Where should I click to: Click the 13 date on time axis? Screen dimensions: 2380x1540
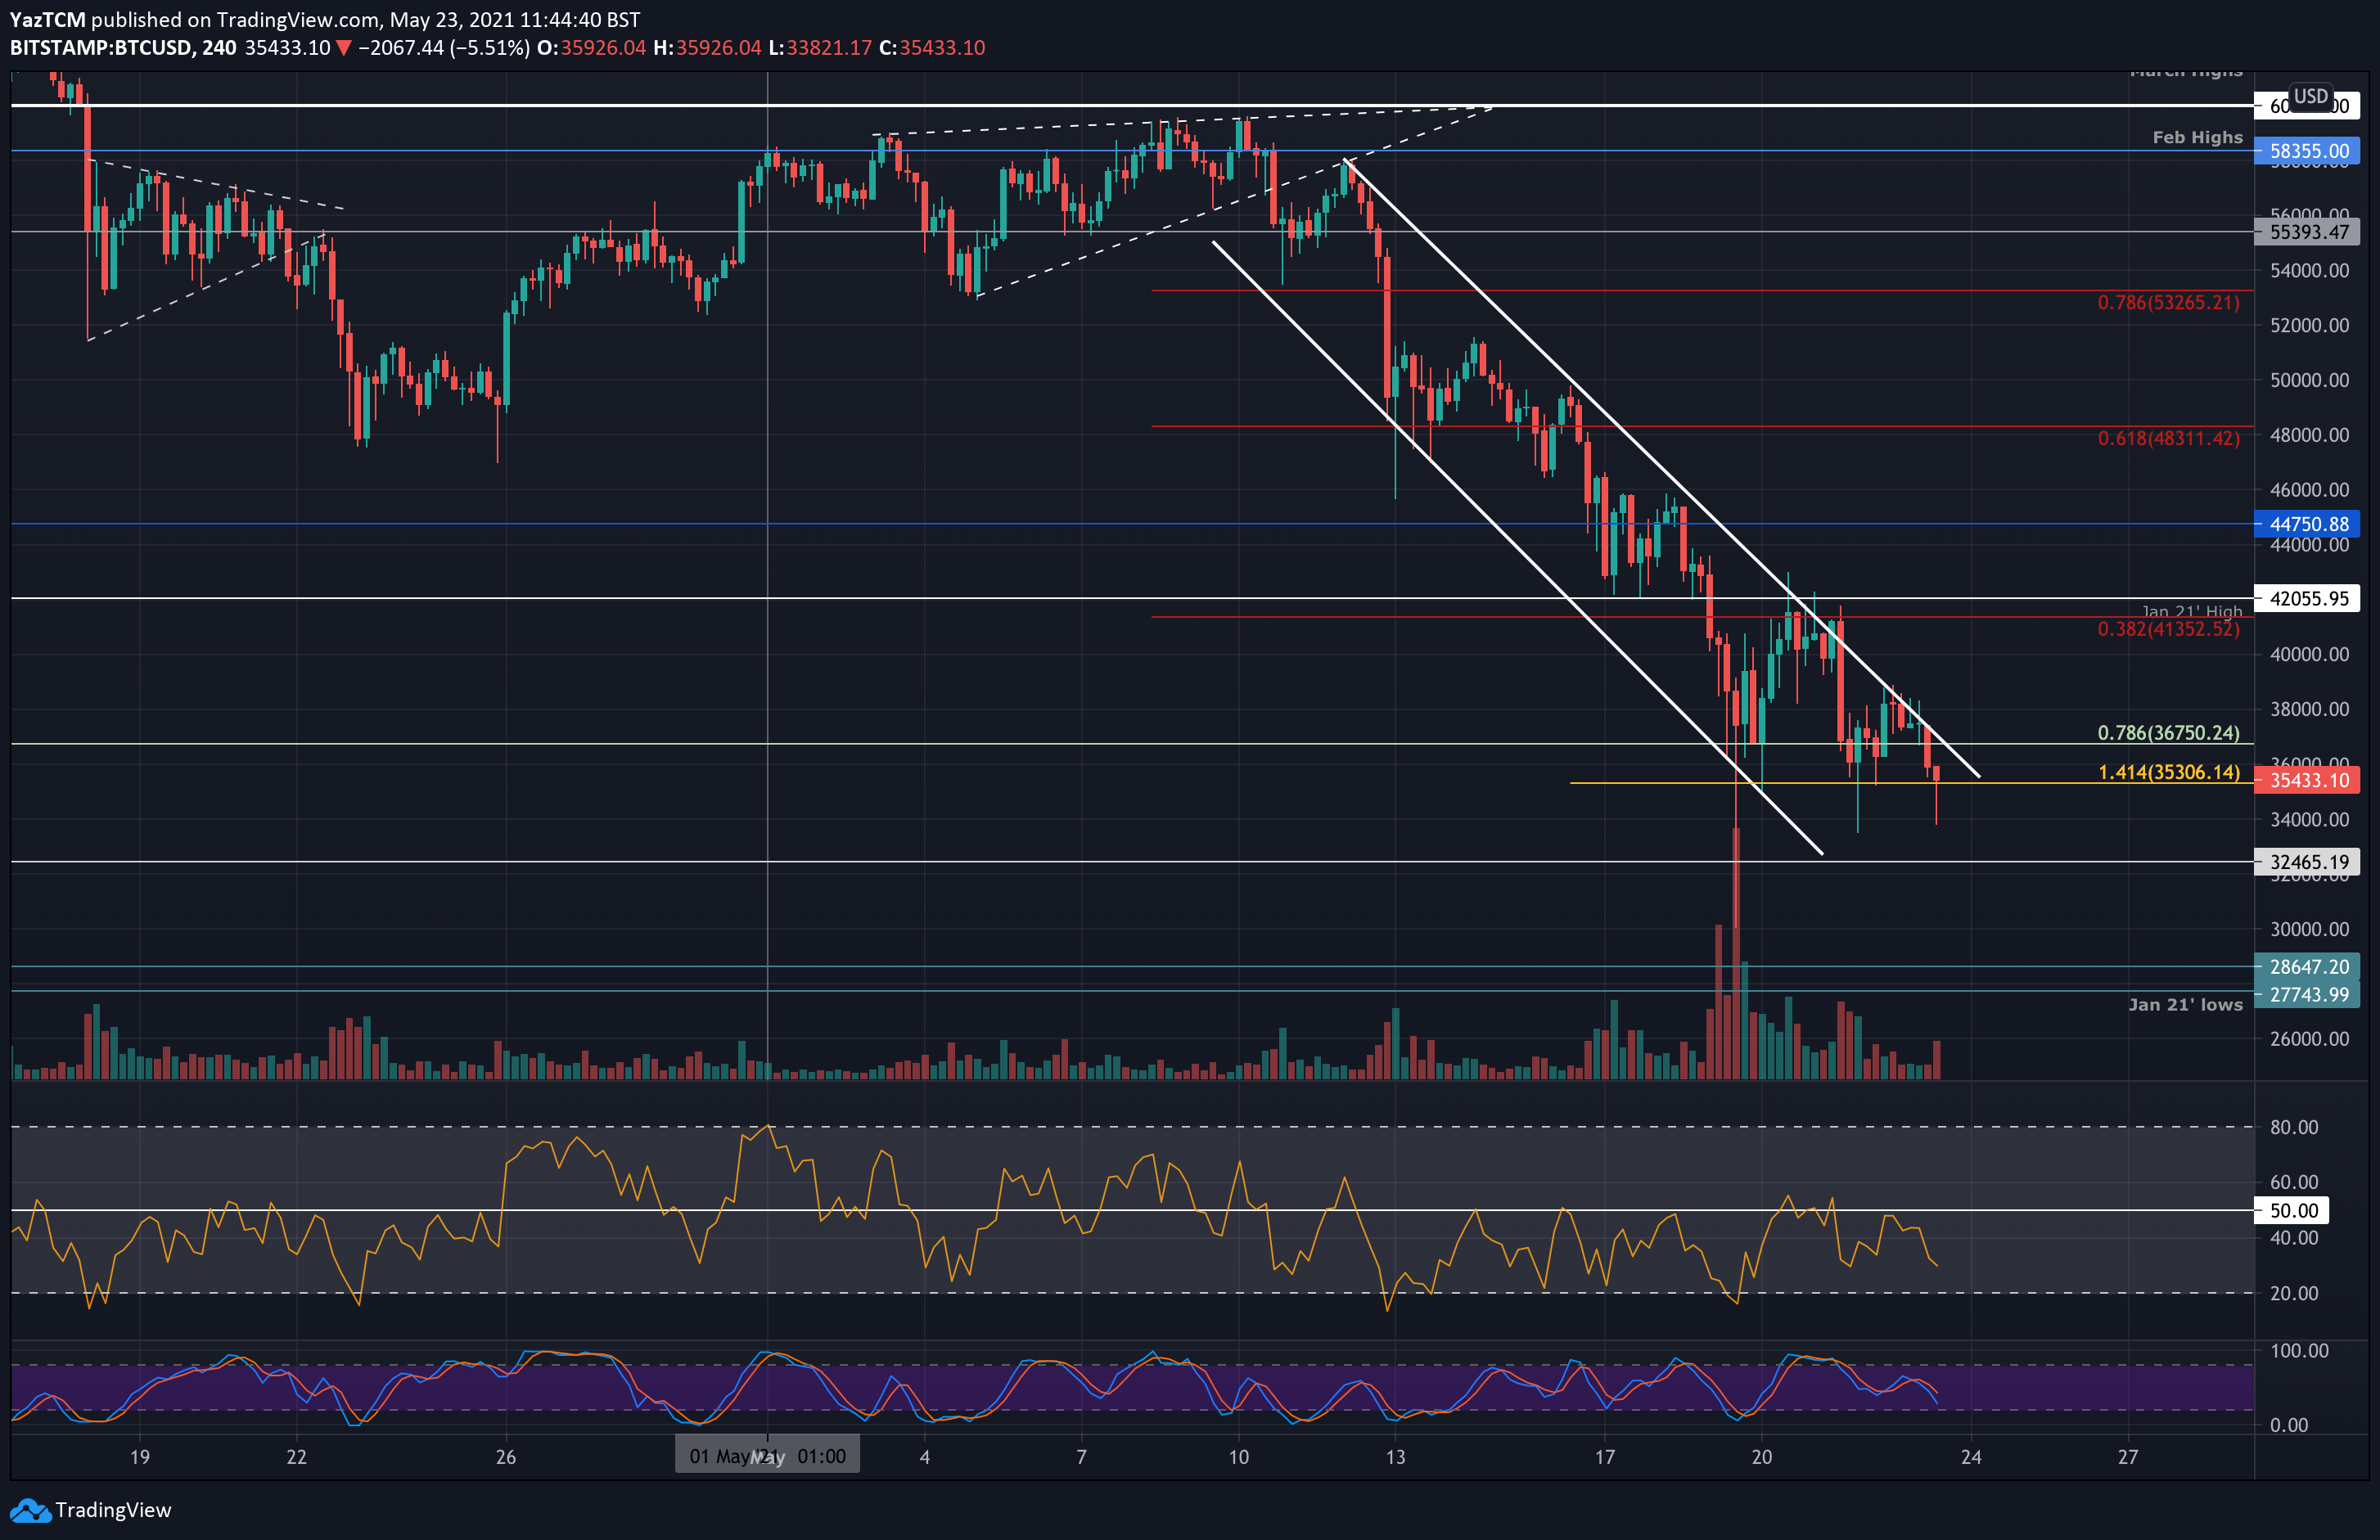coord(1395,1457)
